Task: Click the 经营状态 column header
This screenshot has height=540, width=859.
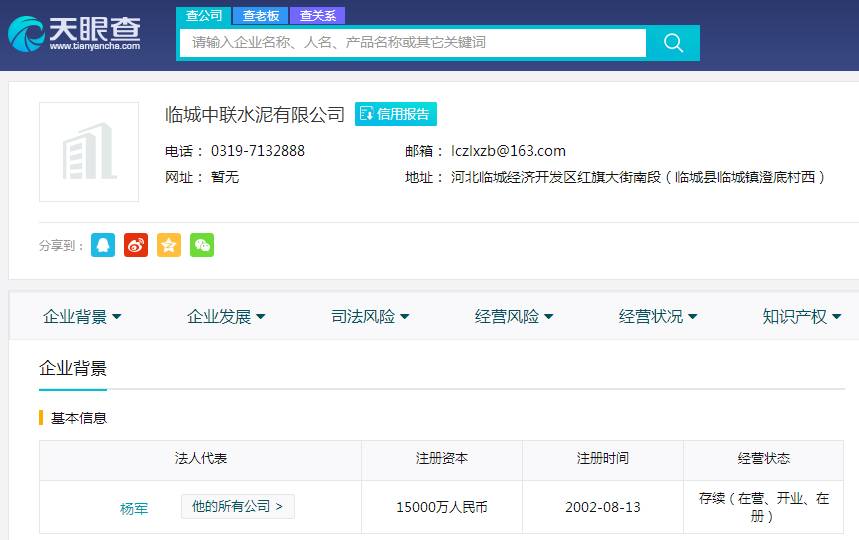Action: 764,458
